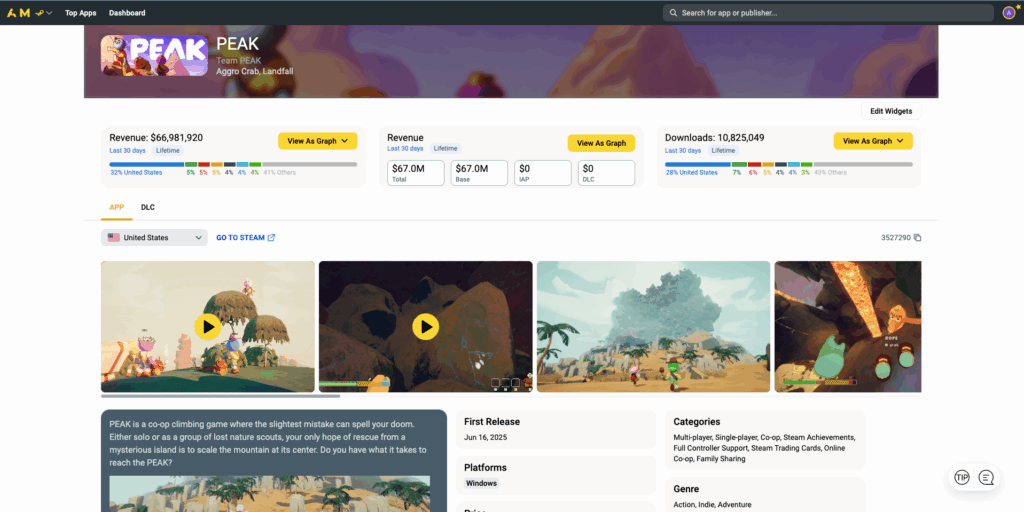Click the Edit Widgets button
The image size is (1024, 512).
coord(890,111)
